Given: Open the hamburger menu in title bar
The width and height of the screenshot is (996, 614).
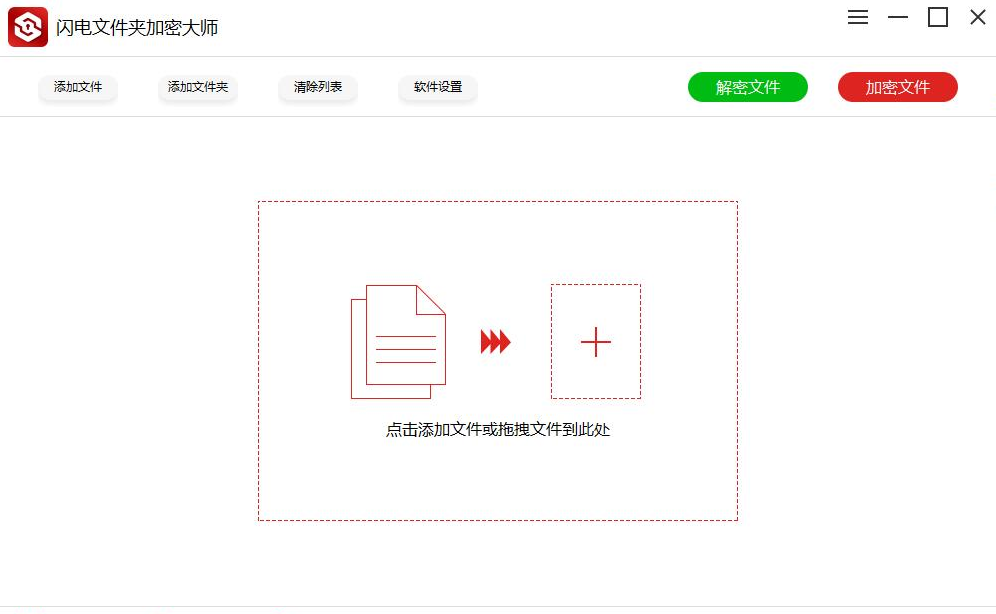Looking at the screenshot, I should coord(858,17).
